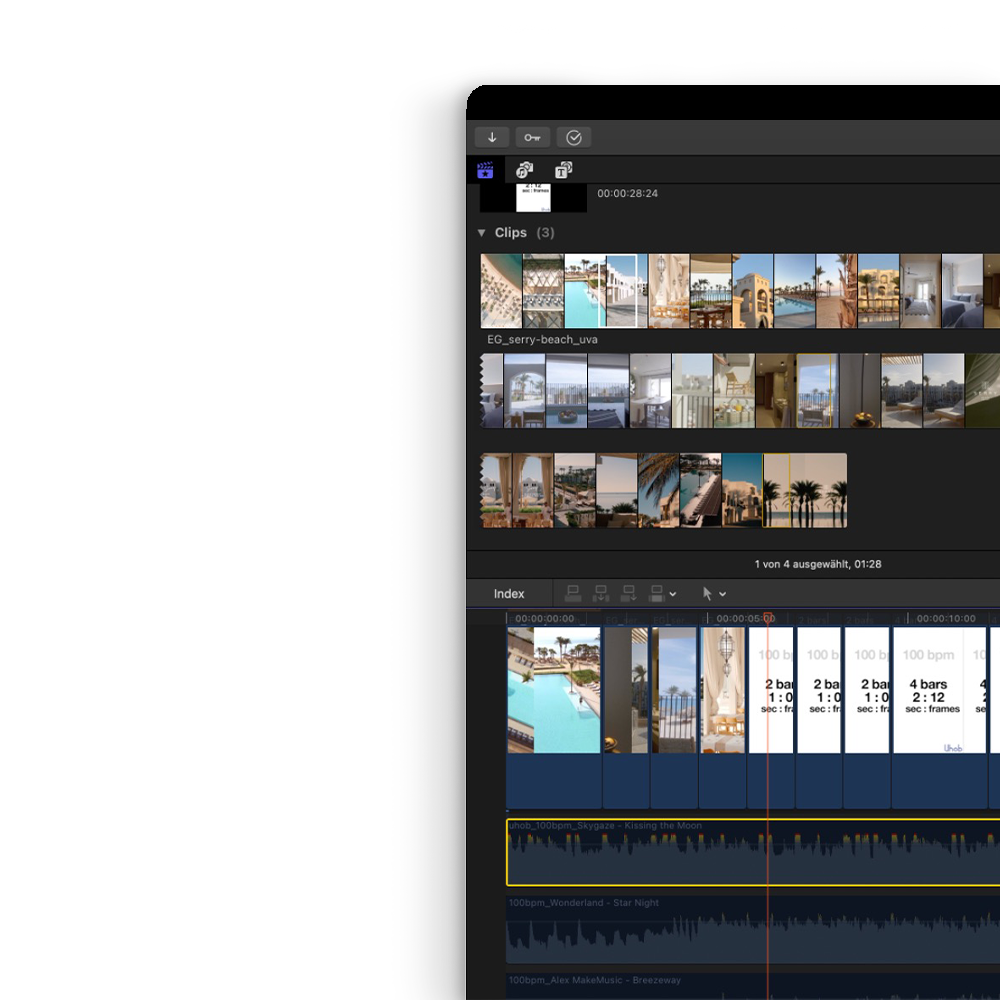Open the keyword editor with the key icon
This screenshot has width=1000, height=1000.
coord(533,137)
